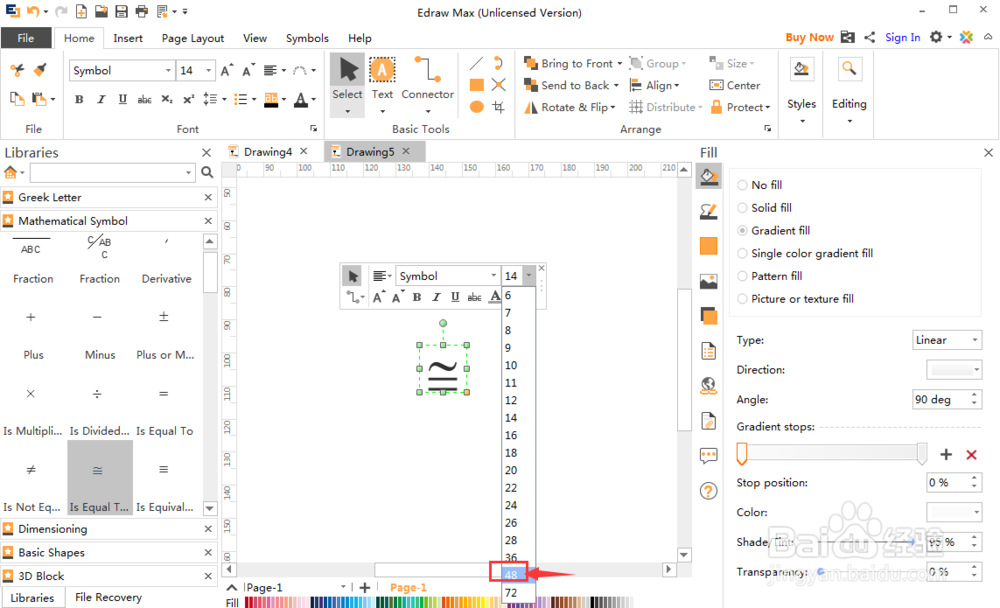Image resolution: width=1000 pixels, height=608 pixels.
Task: Add a gradient stop with plus icon
Action: tap(946, 454)
